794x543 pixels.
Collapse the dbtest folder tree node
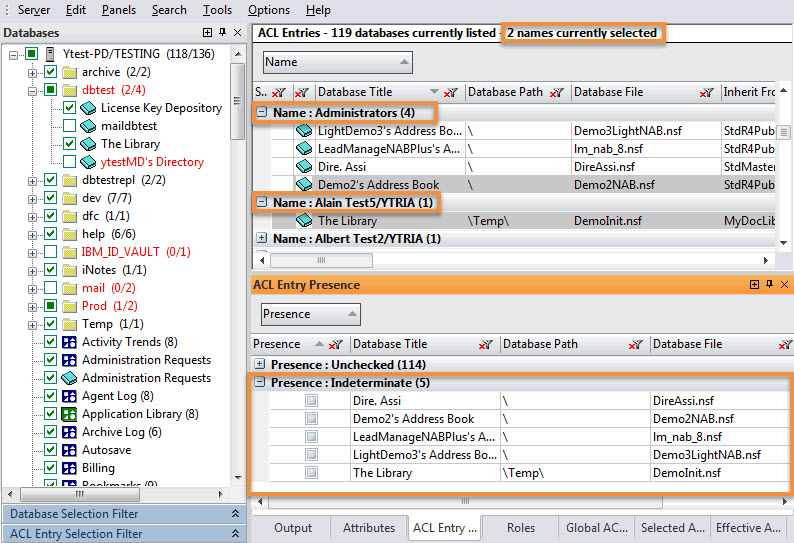[33, 90]
